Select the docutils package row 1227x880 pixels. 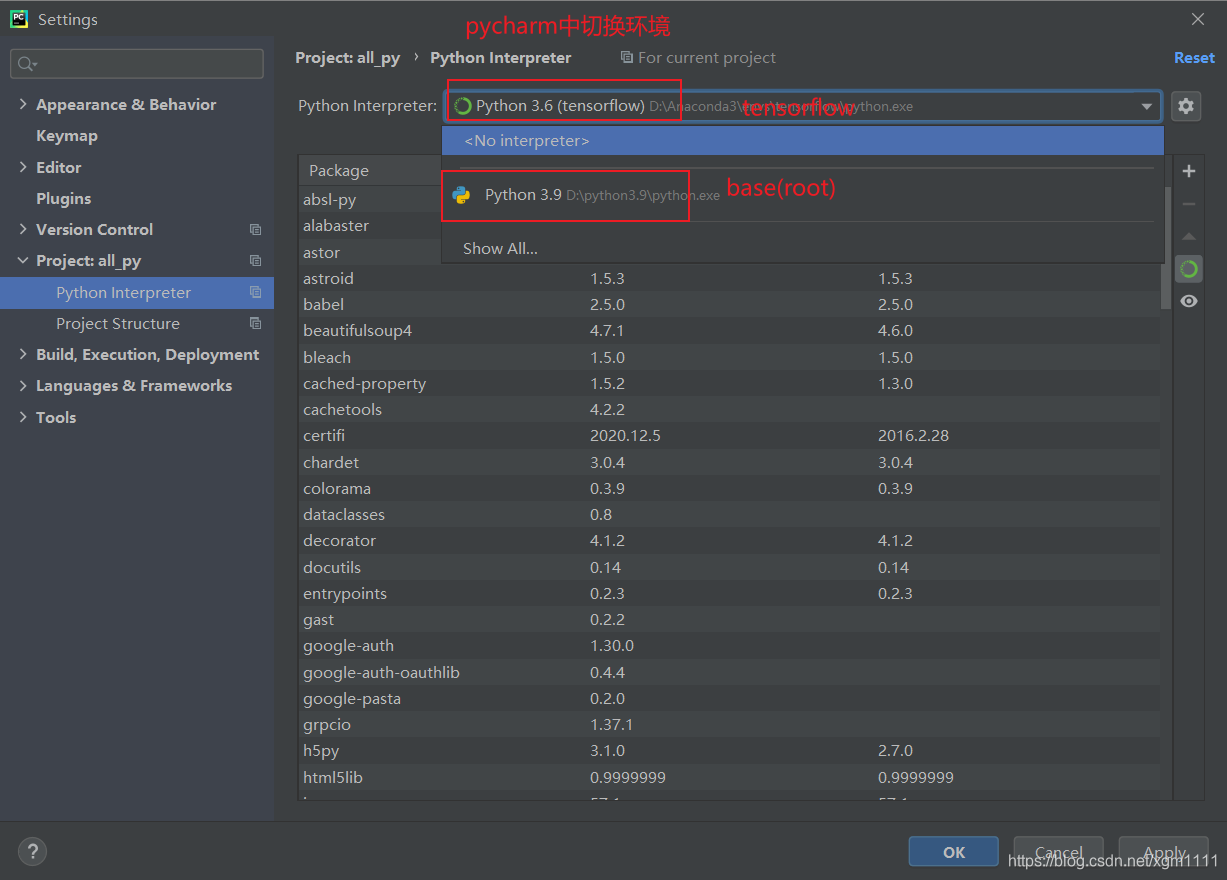click(x=731, y=568)
